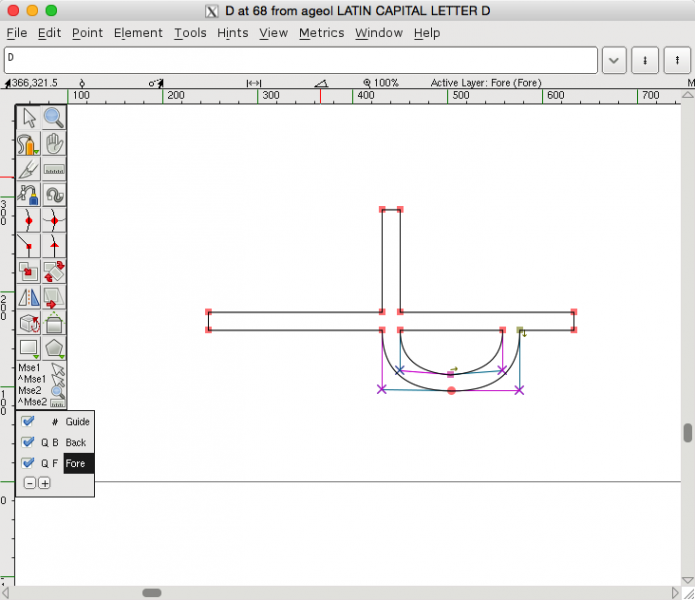Select the Magnify zoom tool
Image resolution: width=695 pixels, height=600 pixels.
pyautogui.click(x=54, y=119)
